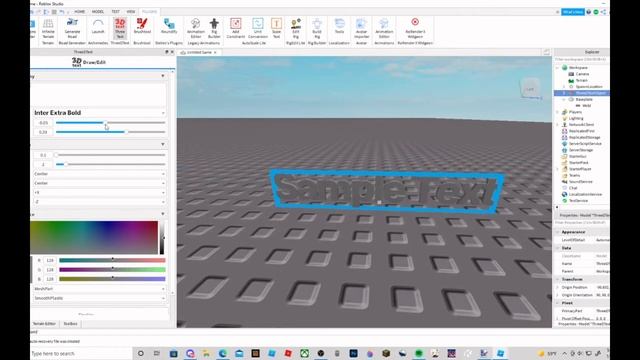Image resolution: width=640 pixels, height=360 pixels.
Task: Click the text entry box in ThreeDText
Action: (x=99, y=95)
